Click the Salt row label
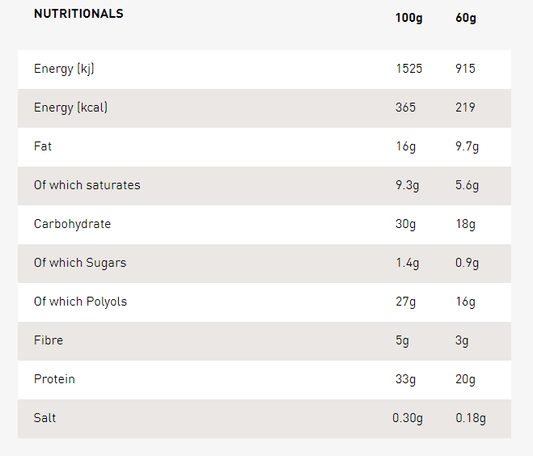 tap(45, 418)
